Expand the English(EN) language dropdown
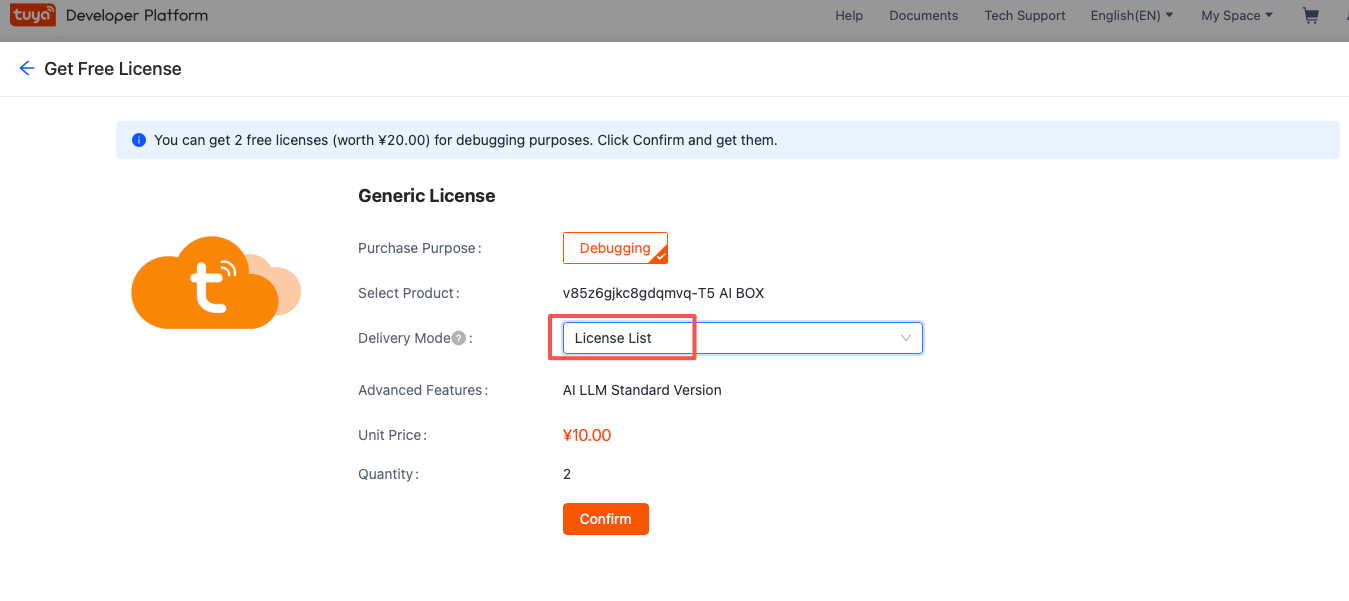This screenshot has height=601, width=1349. [1131, 15]
